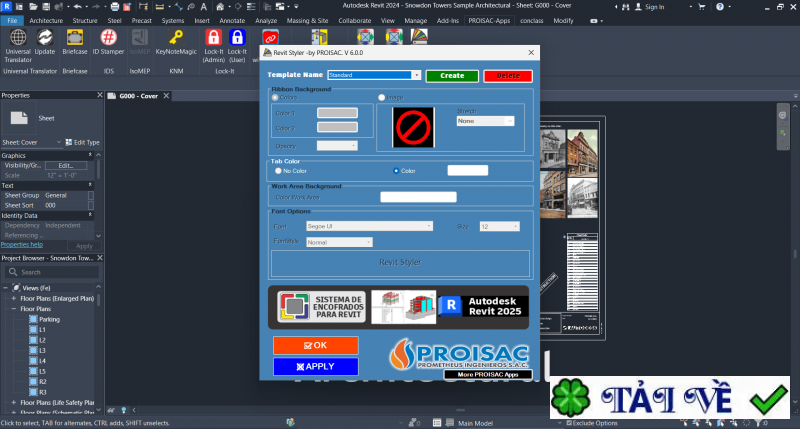Viewport: 800px width, 429px height.
Task: Click the Open folder icon in quick access toolbar
Action: (x=33, y=7)
